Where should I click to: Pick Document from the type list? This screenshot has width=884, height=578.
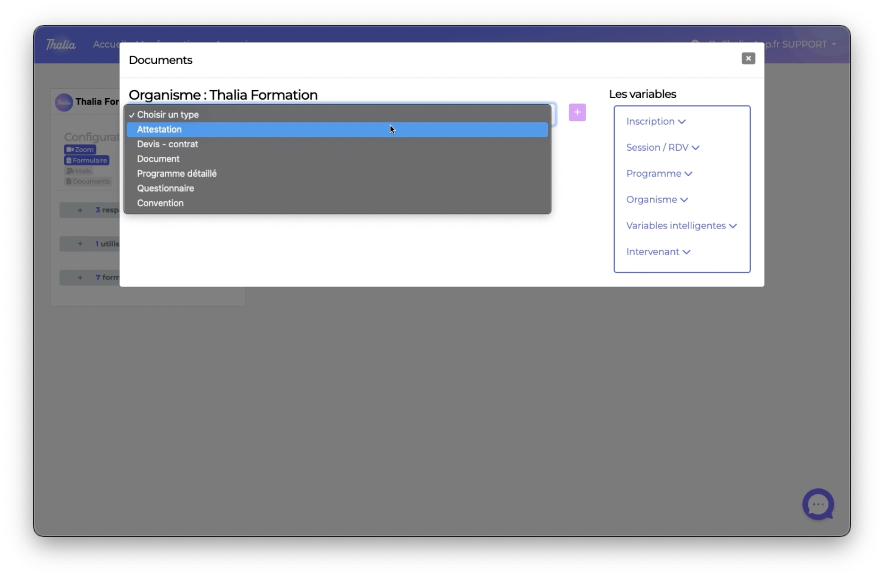point(158,159)
